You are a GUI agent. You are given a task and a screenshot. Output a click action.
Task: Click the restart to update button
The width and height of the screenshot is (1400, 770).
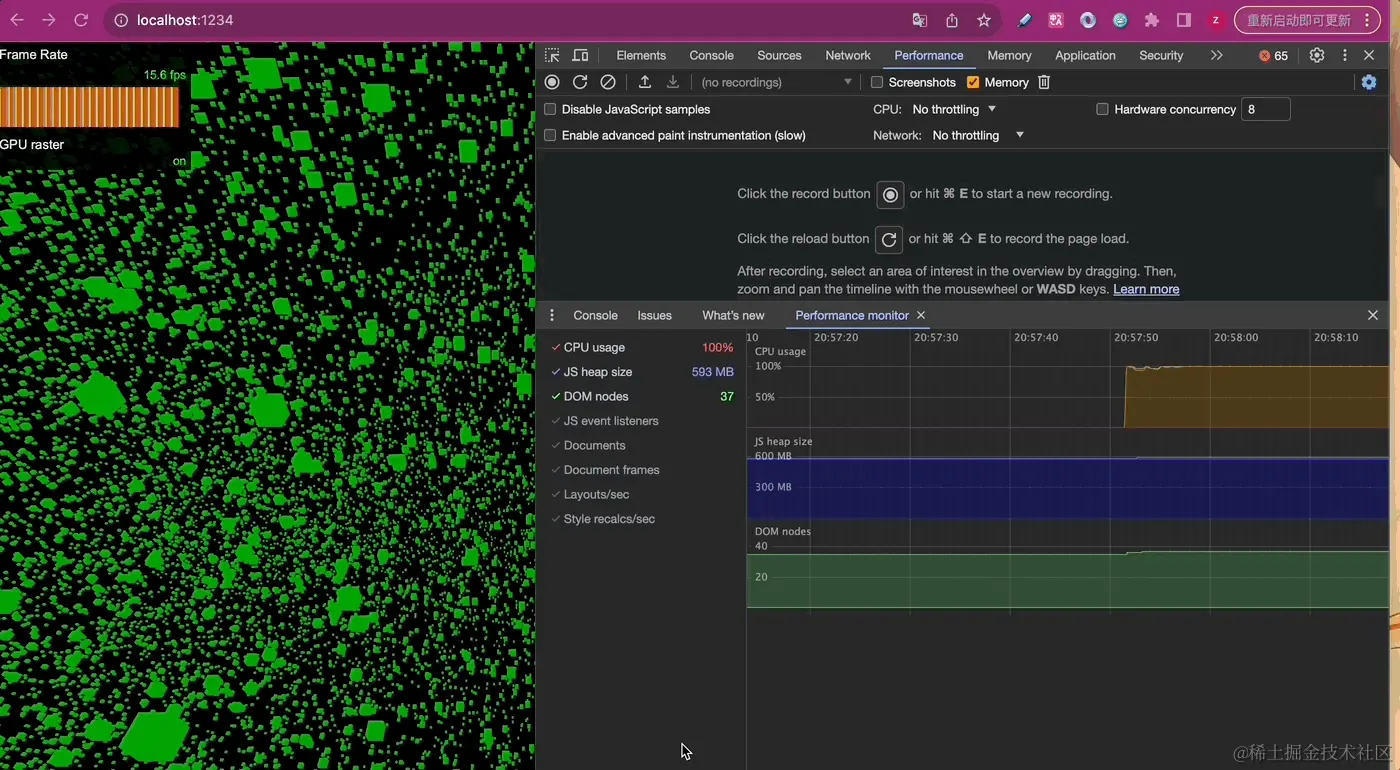(1309, 20)
